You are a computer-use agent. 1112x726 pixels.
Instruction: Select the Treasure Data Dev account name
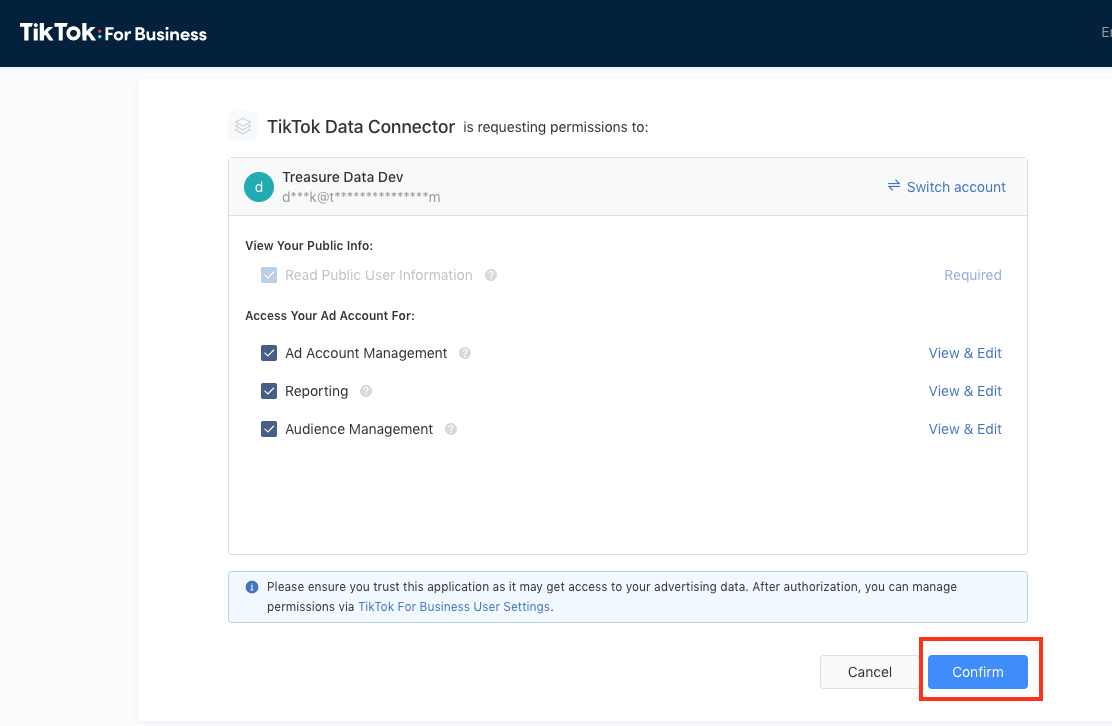click(342, 177)
